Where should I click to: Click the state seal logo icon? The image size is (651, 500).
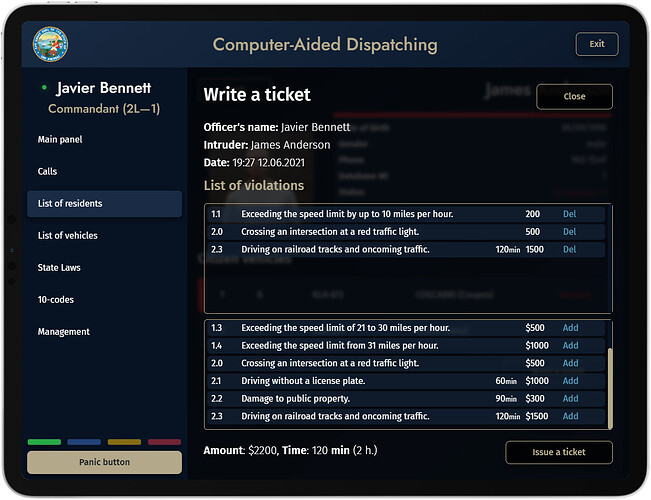pyautogui.click(x=50, y=44)
